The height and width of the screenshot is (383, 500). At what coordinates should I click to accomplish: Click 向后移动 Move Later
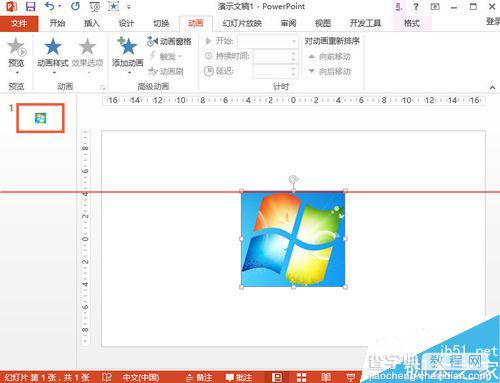click(330, 71)
